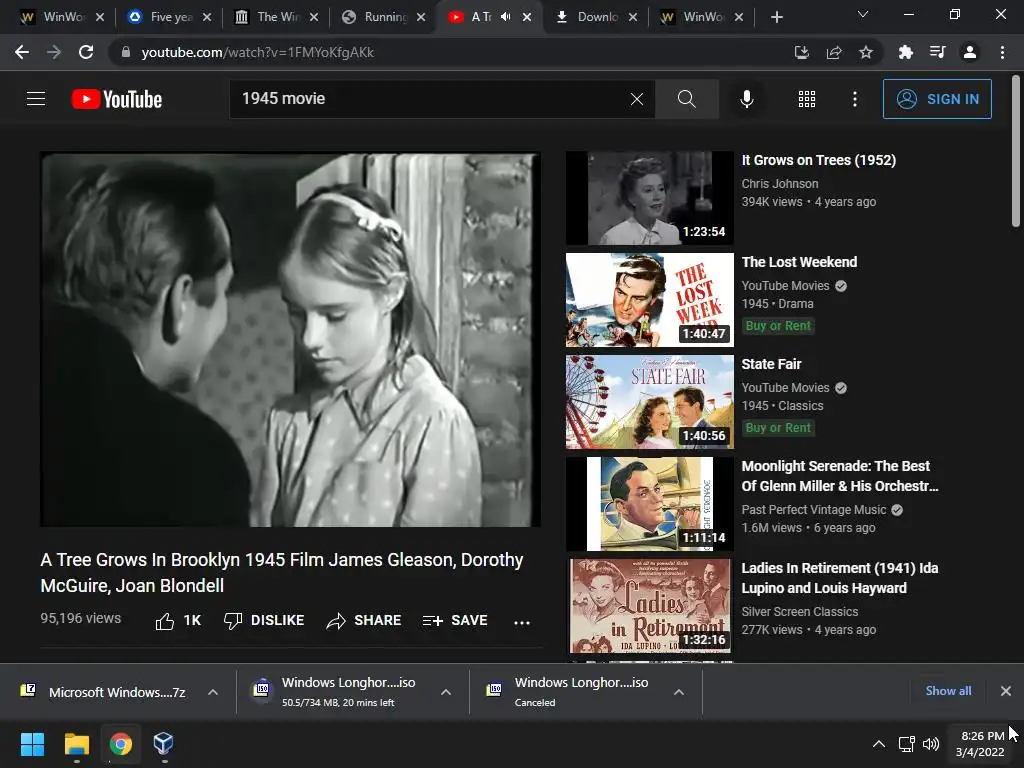
Task: Click the install app icon in address bar
Action: pos(801,52)
